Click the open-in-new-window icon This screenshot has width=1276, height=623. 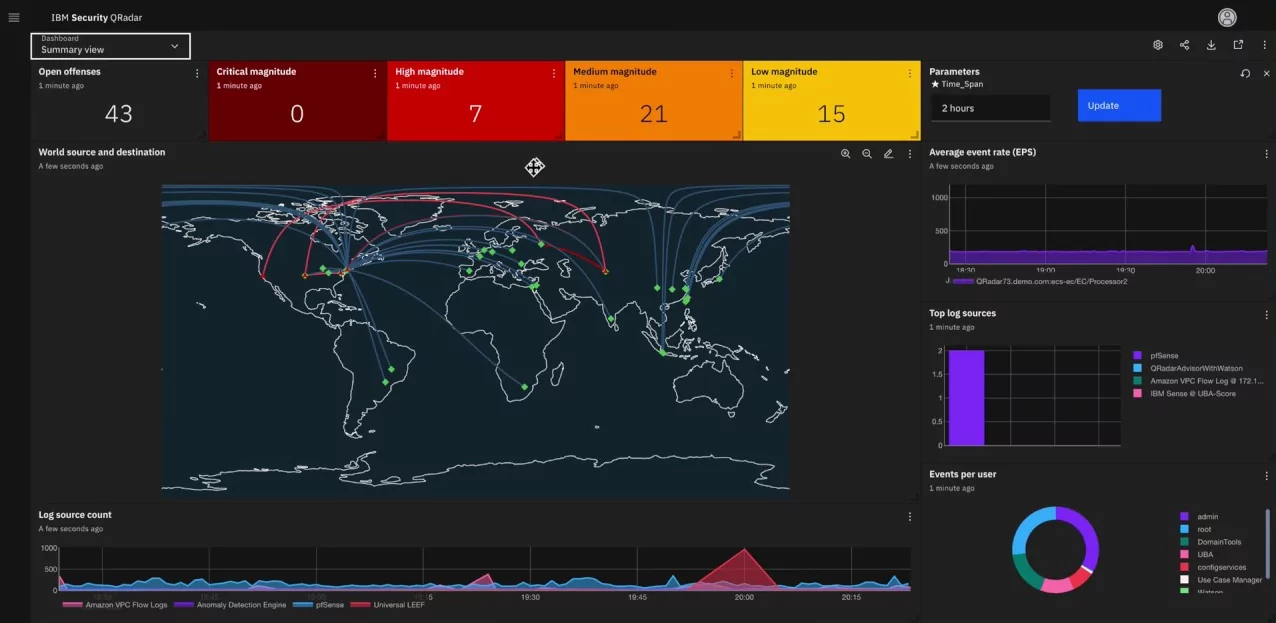(1238, 45)
